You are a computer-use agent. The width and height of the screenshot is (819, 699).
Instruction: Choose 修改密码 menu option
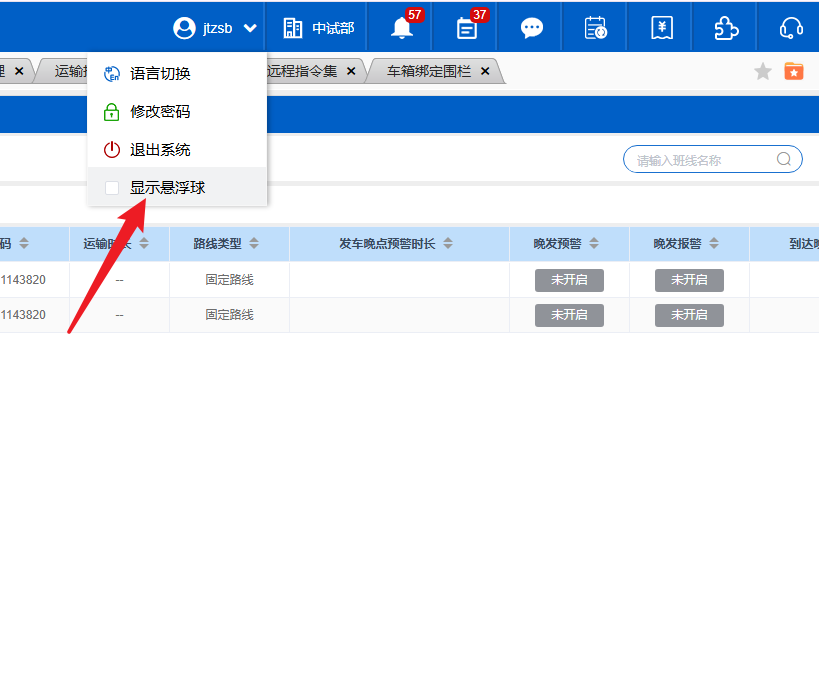tap(160, 112)
